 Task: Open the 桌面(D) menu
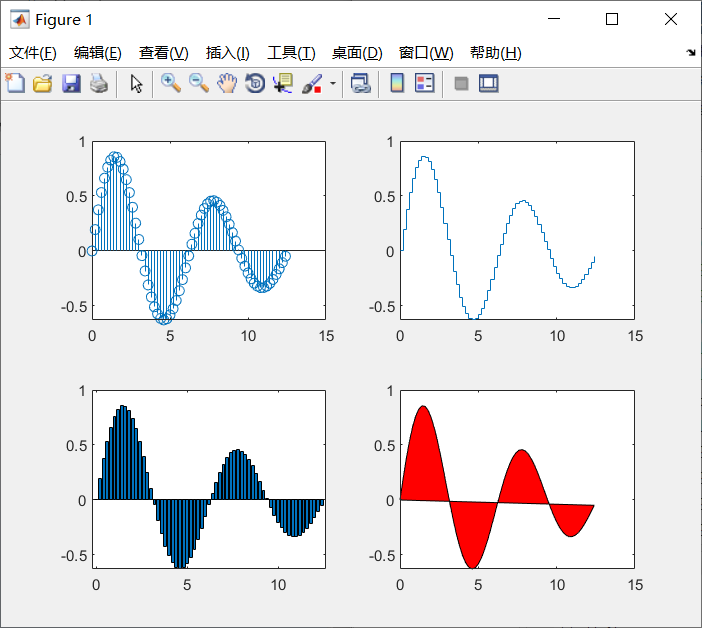pyautogui.click(x=357, y=53)
